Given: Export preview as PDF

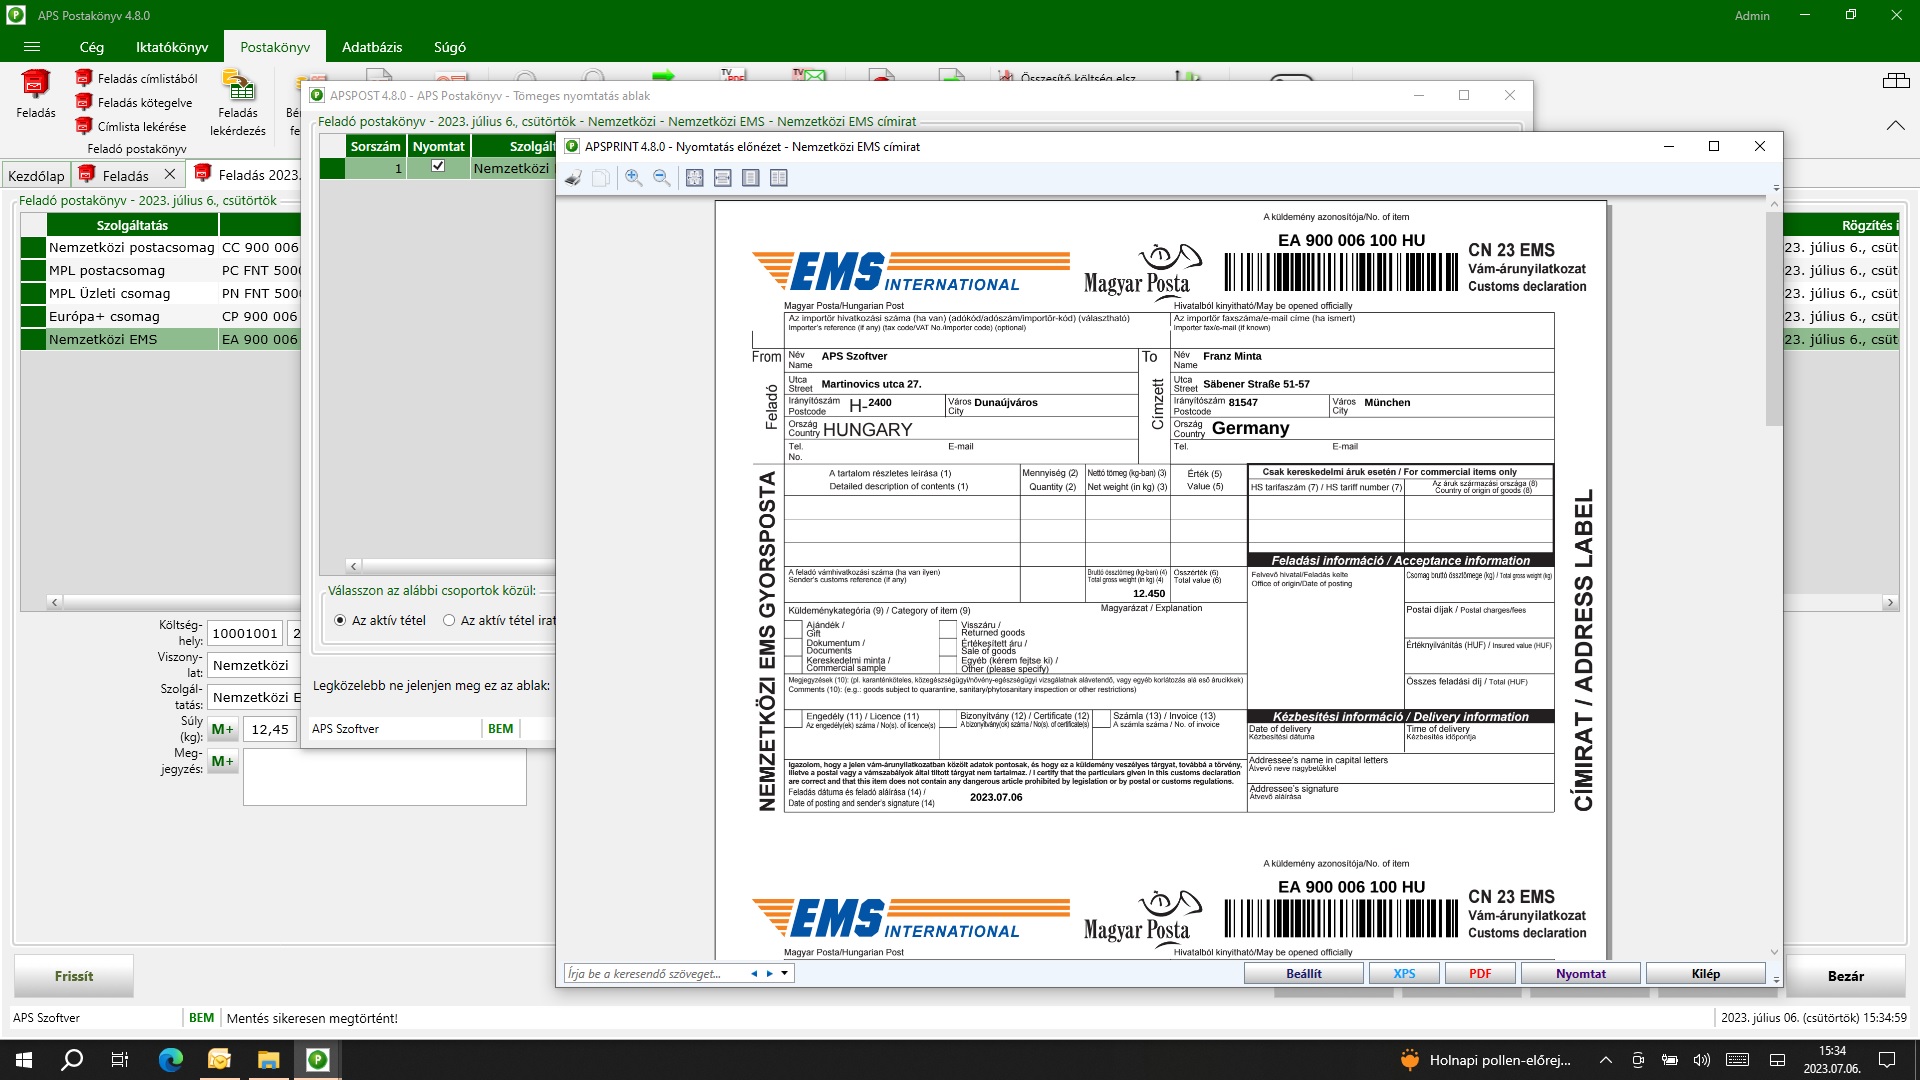Looking at the screenshot, I should pyautogui.click(x=1480, y=974).
